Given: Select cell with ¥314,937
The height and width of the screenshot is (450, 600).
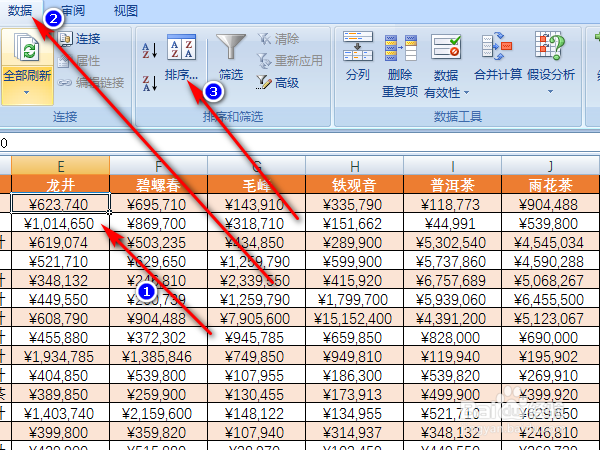Looking at the screenshot, I should click(x=354, y=433).
